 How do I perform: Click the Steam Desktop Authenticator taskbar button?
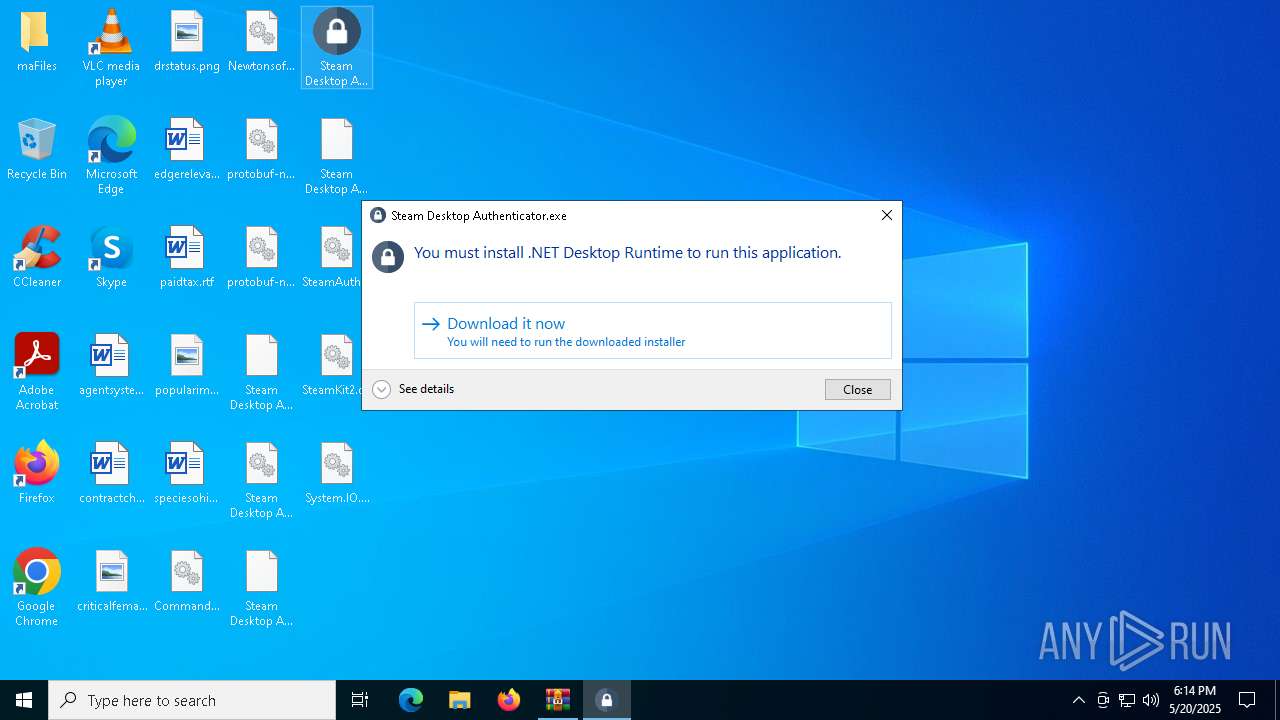coord(606,700)
